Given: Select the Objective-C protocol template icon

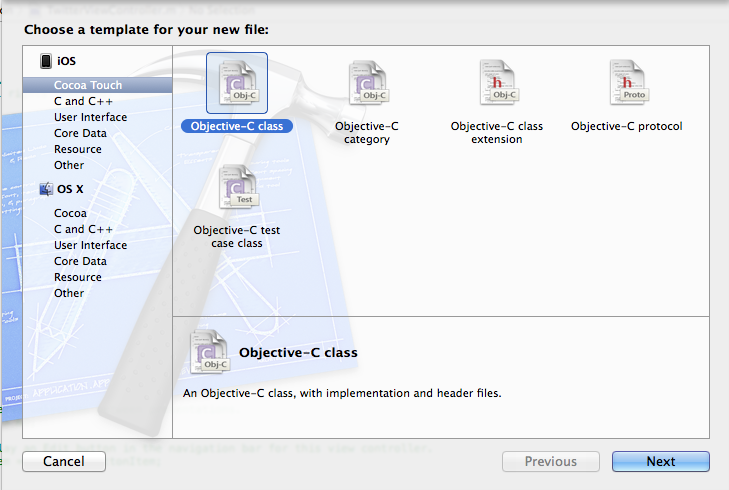Looking at the screenshot, I should pyautogui.click(x=628, y=83).
